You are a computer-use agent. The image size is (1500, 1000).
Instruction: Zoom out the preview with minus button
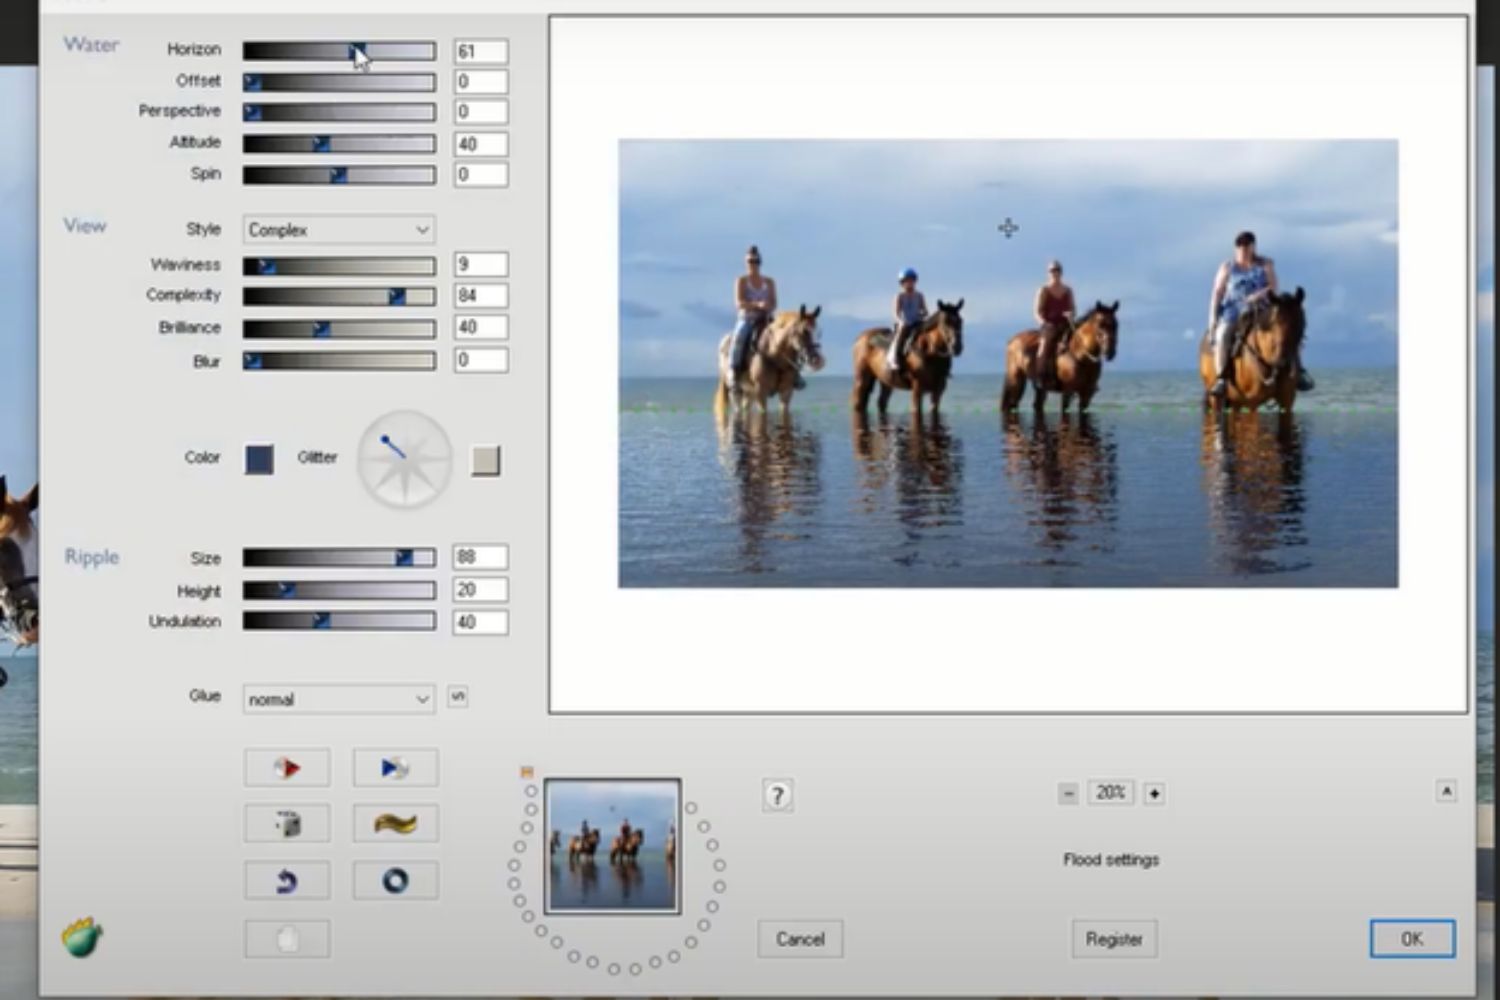(1068, 793)
